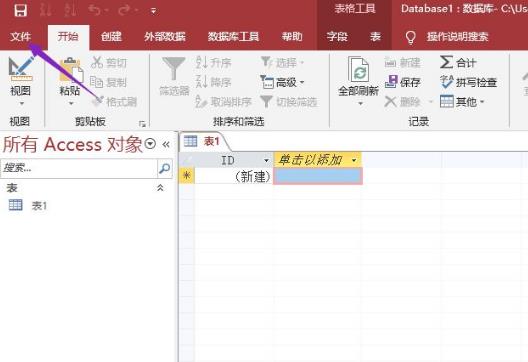
Task: Click the highlighted empty cell under 单击以添加
Action: coord(318,176)
